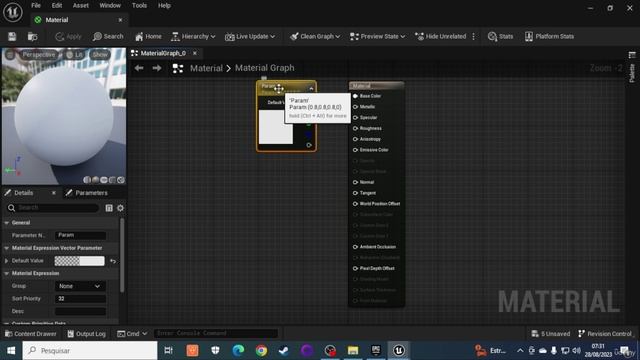
Task: Open the Window menu
Action: point(110,6)
